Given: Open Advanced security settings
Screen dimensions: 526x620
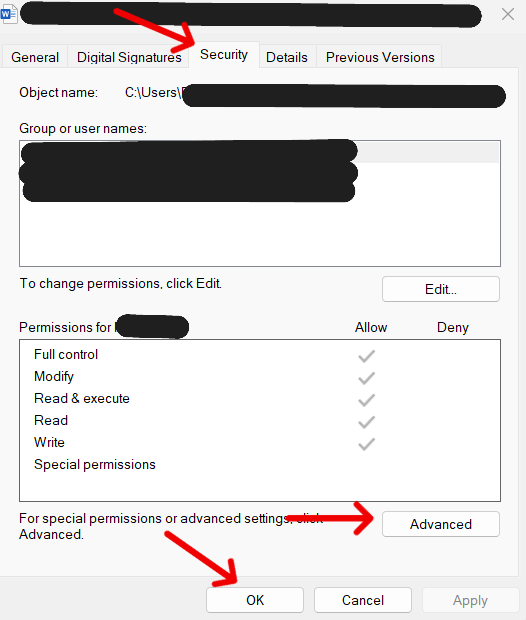Looking at the screenshot, I should [441, 524].
